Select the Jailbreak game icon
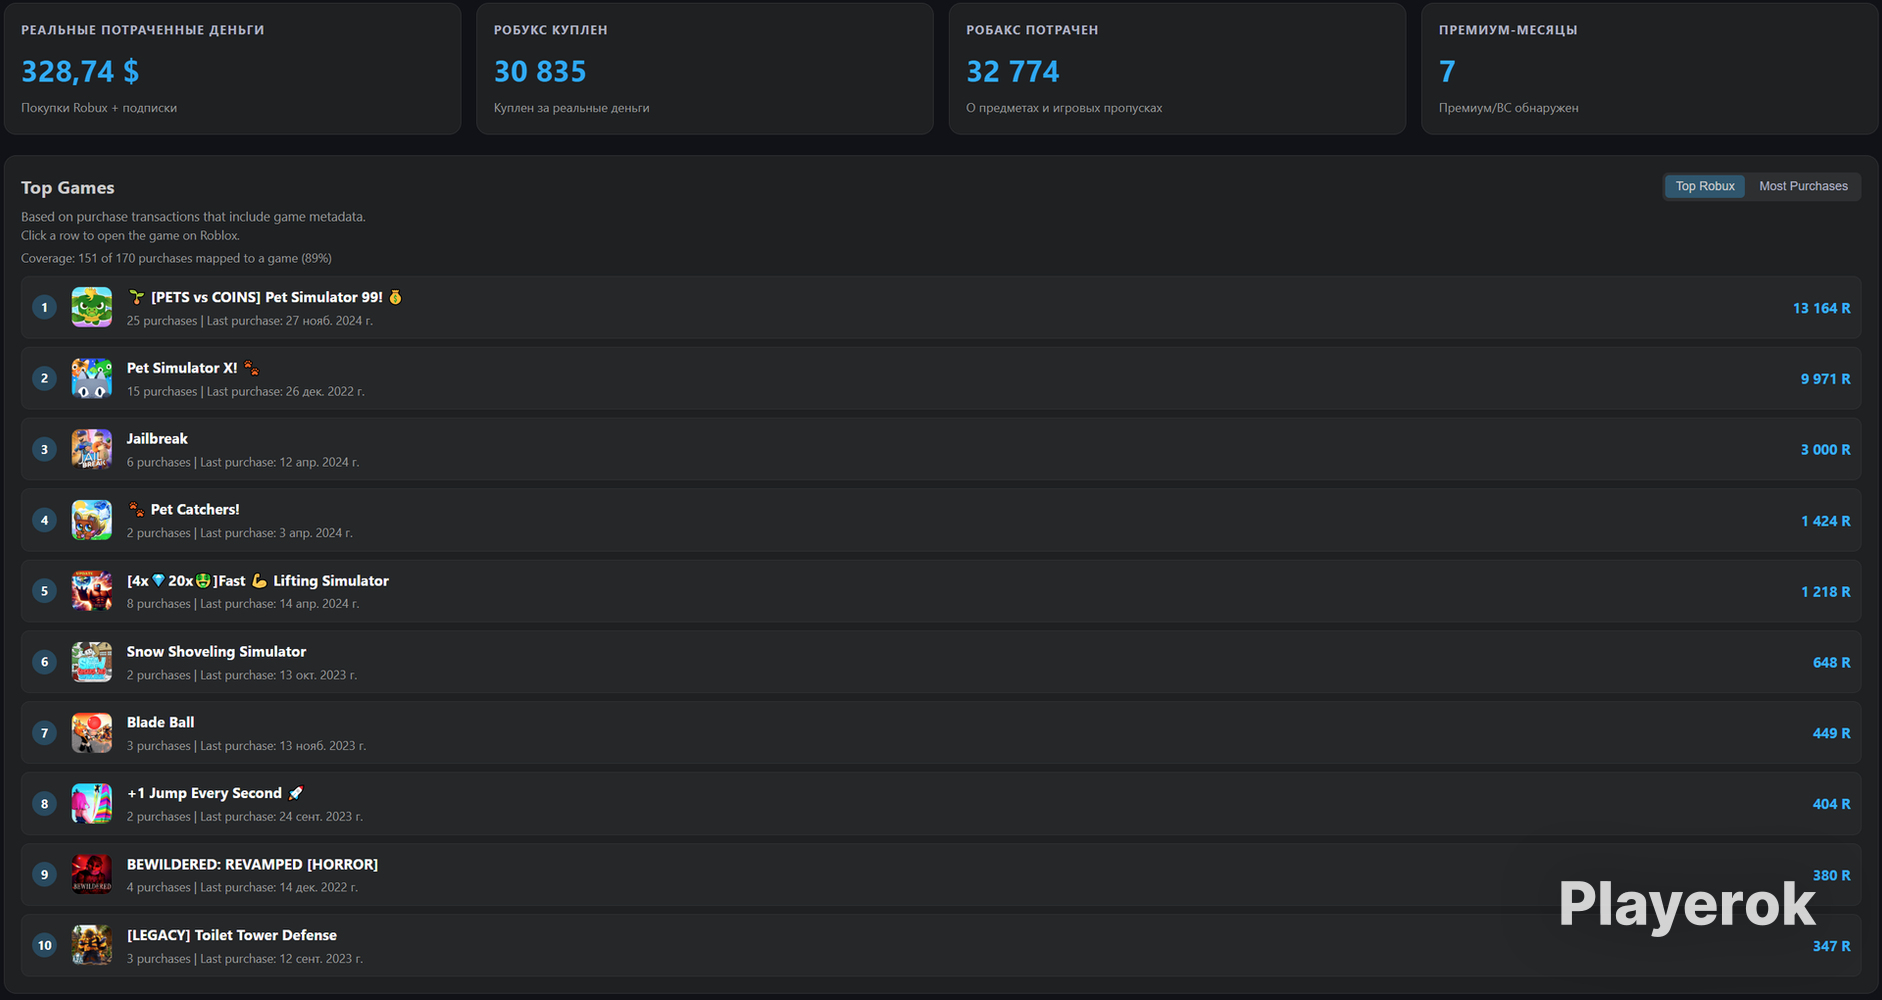The width and height of the screenshot is (1882, 1000). [x=91, y=449]
